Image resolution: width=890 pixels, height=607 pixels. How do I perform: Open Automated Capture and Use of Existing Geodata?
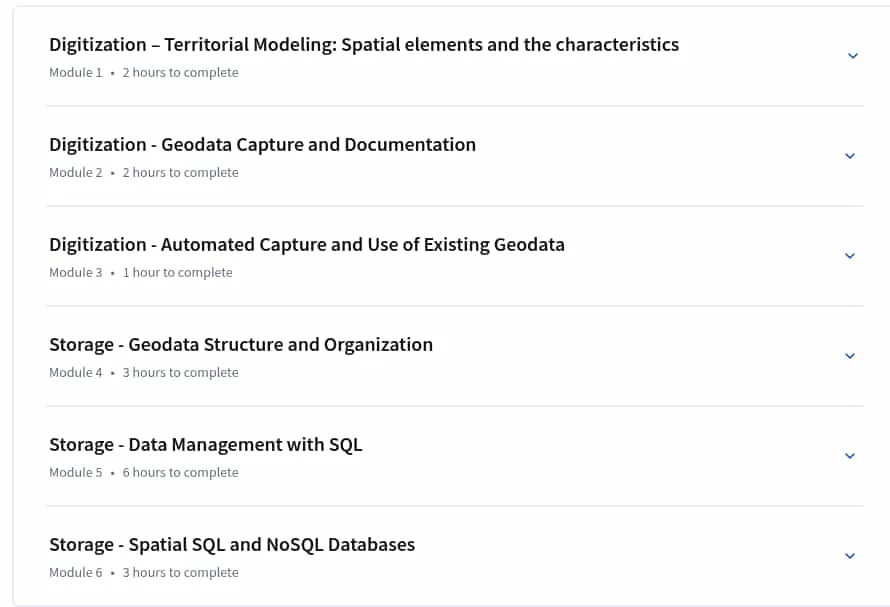tap(307, 245)
